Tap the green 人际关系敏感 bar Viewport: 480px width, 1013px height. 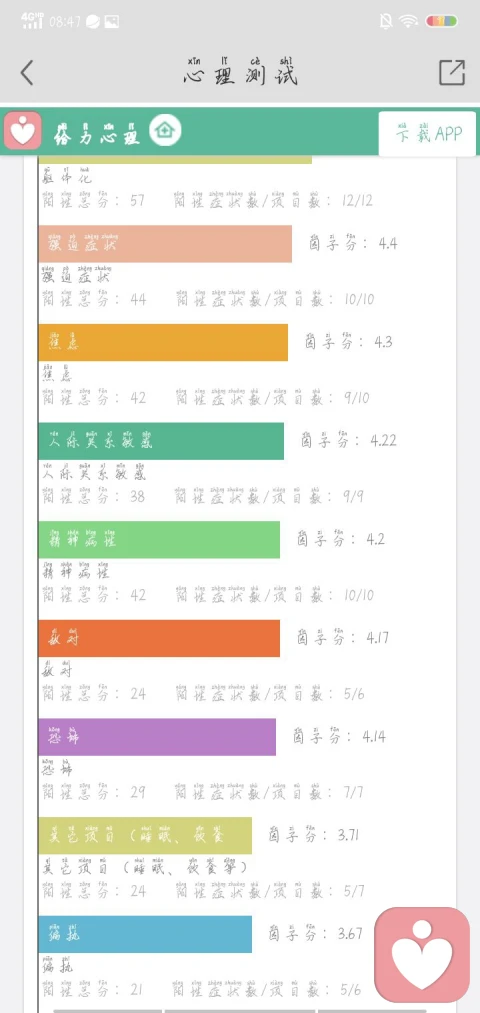click(x=161, y=441)
